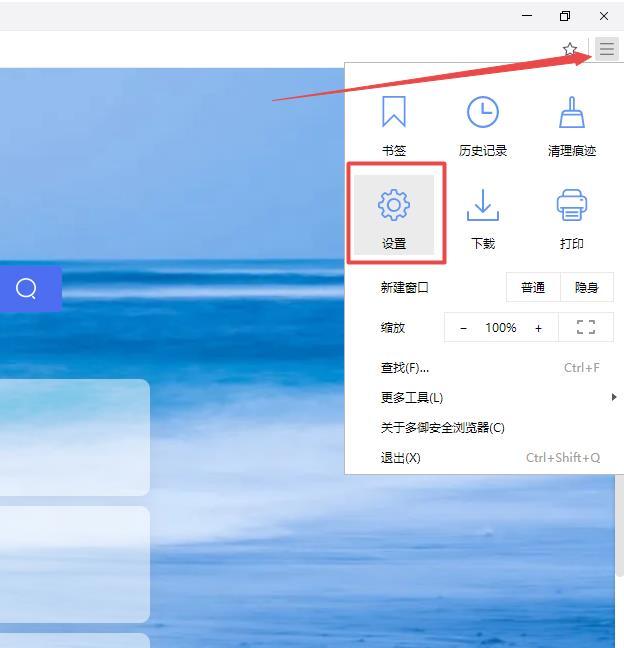This screenshot has width=624, height=648.
Task: Click the second translucent shortcut card
Action: [x=75, y=565]
